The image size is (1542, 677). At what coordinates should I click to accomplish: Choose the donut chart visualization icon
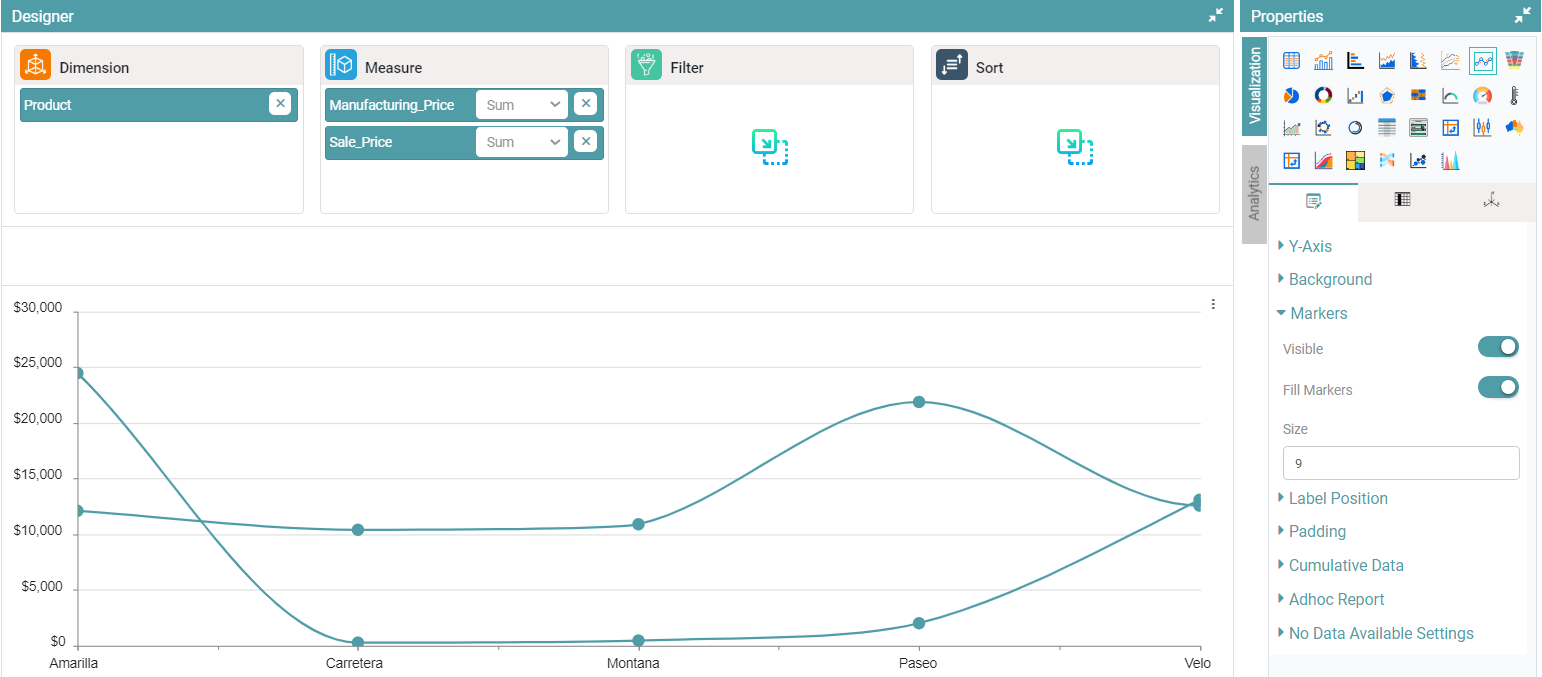(x=1323, y=95)
